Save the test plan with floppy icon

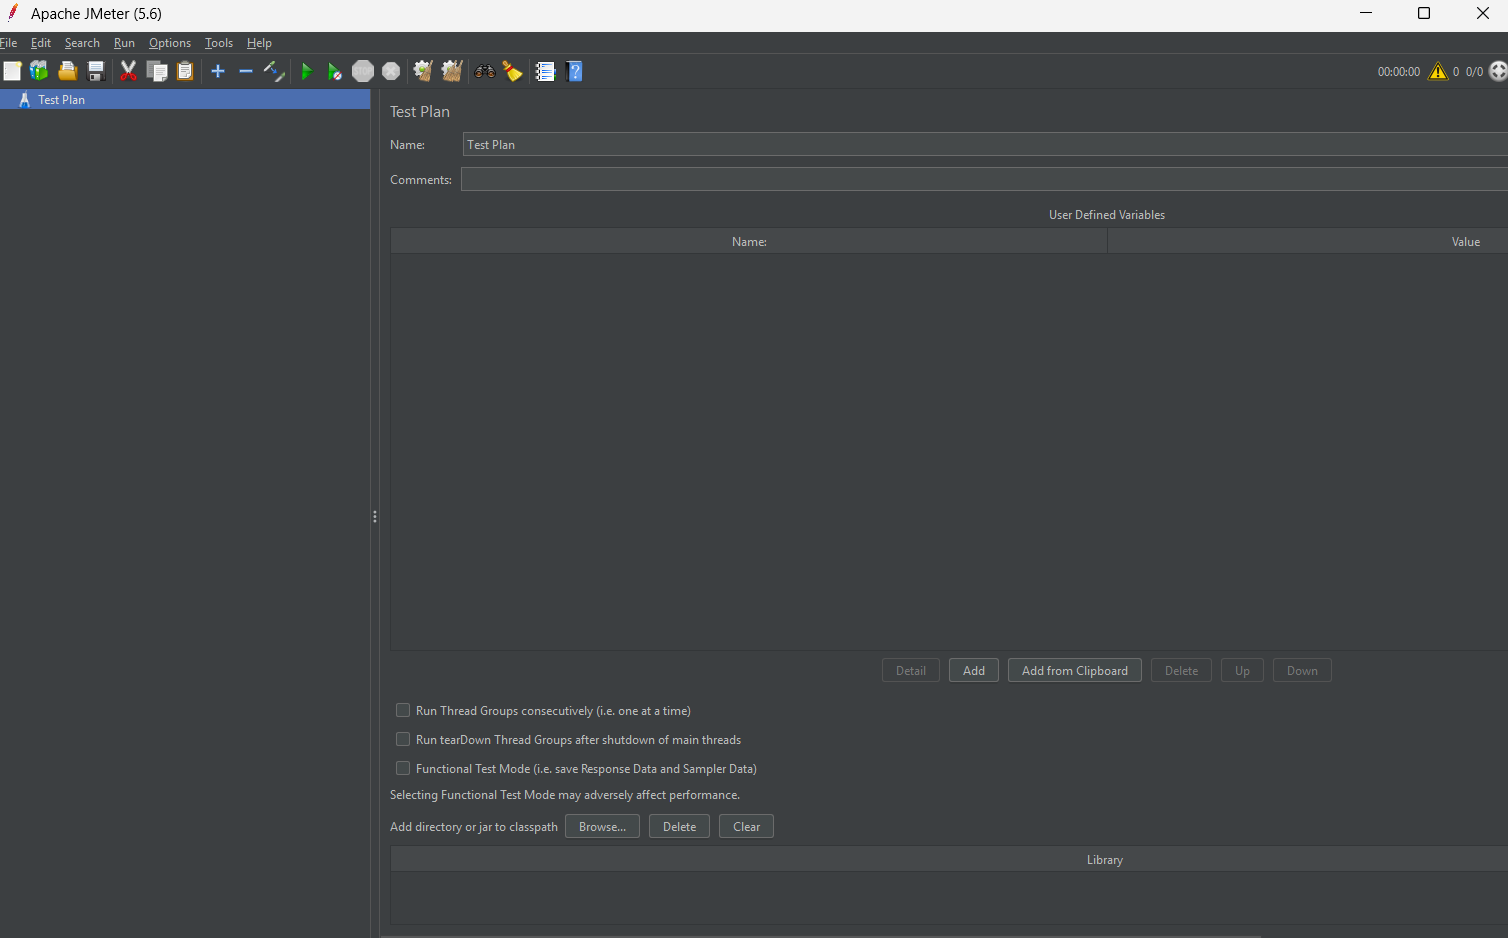click(x=96, y=71)
